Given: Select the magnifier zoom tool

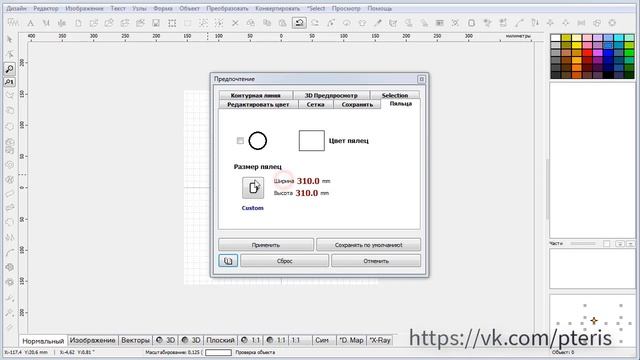Looking at the screenshot, I should click(x=10, y=69).
